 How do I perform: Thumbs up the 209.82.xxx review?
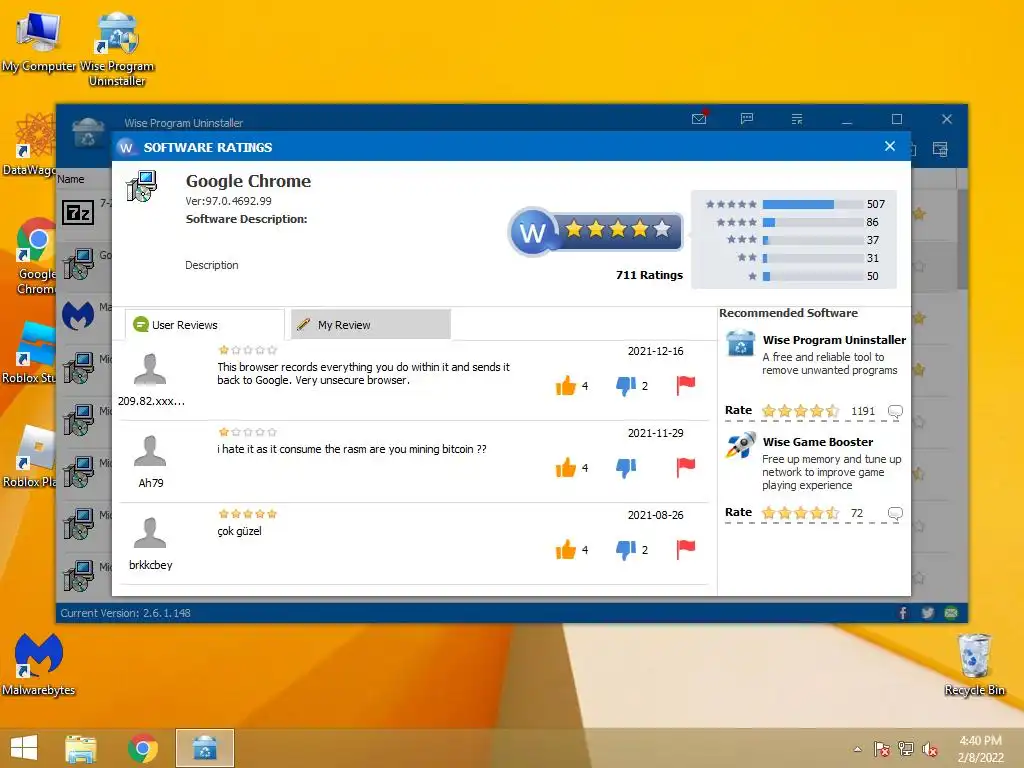tap(566, 386)
